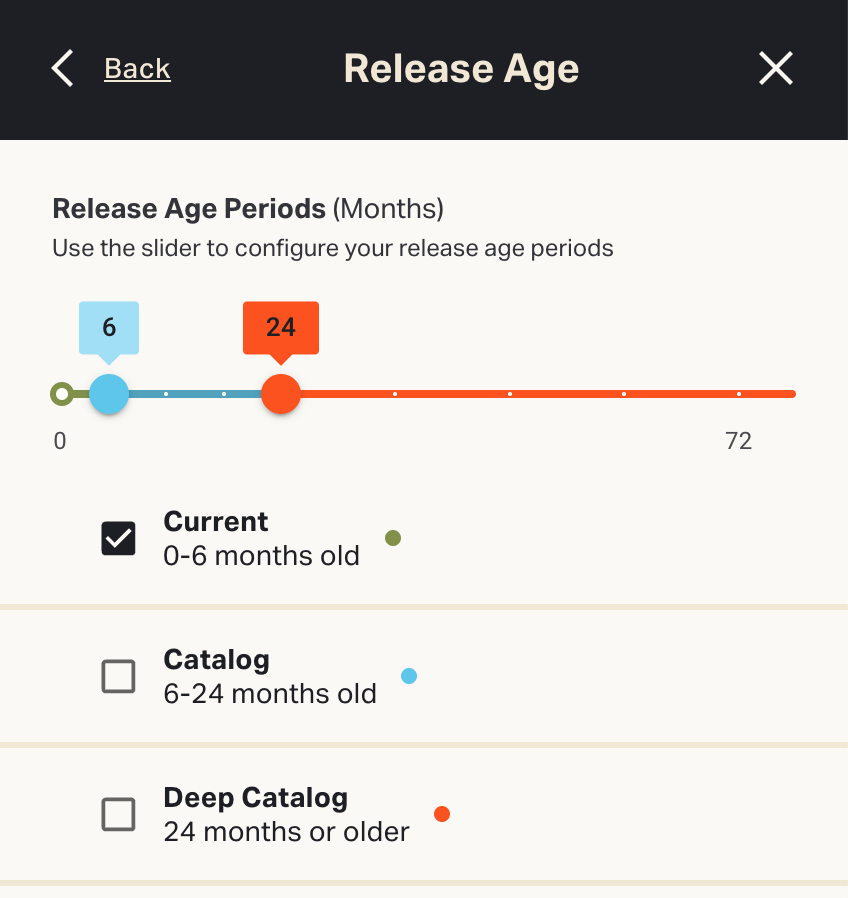Viewport: 848px width, 898px height.
Task: Click the Release Age title heading
Action: tap(461, 69)
